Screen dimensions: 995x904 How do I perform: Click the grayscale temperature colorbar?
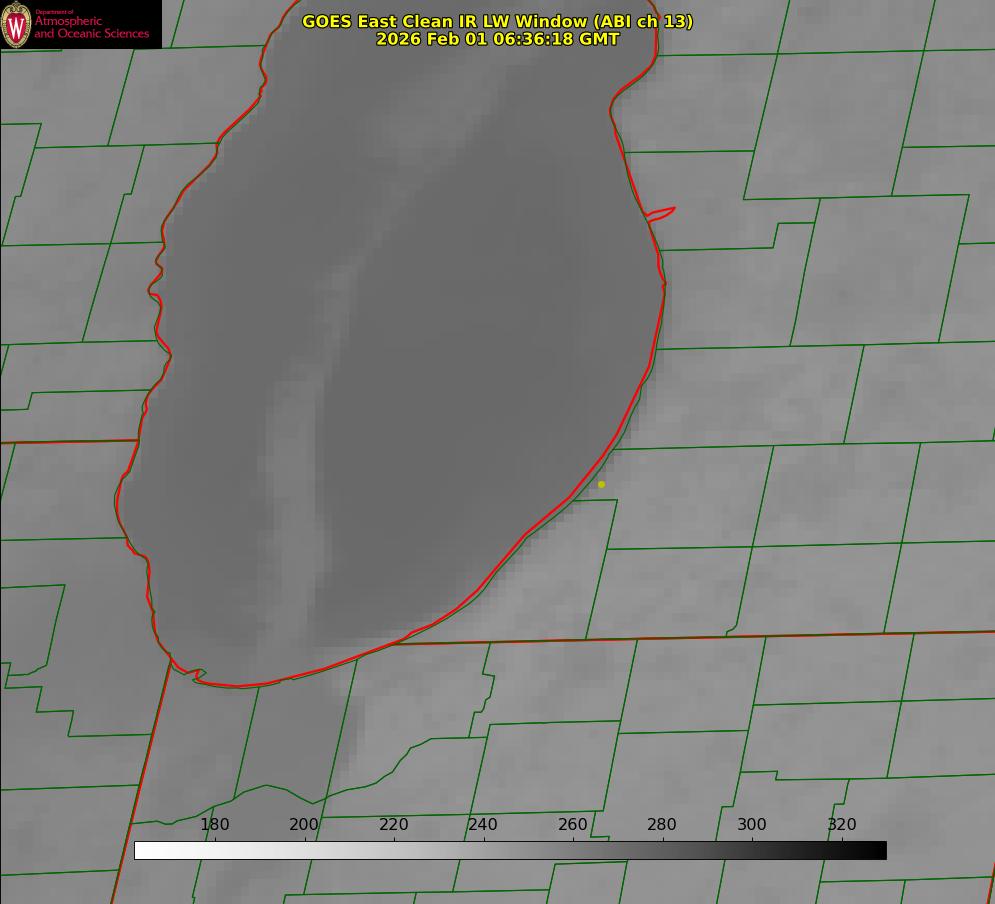[510, 850]
